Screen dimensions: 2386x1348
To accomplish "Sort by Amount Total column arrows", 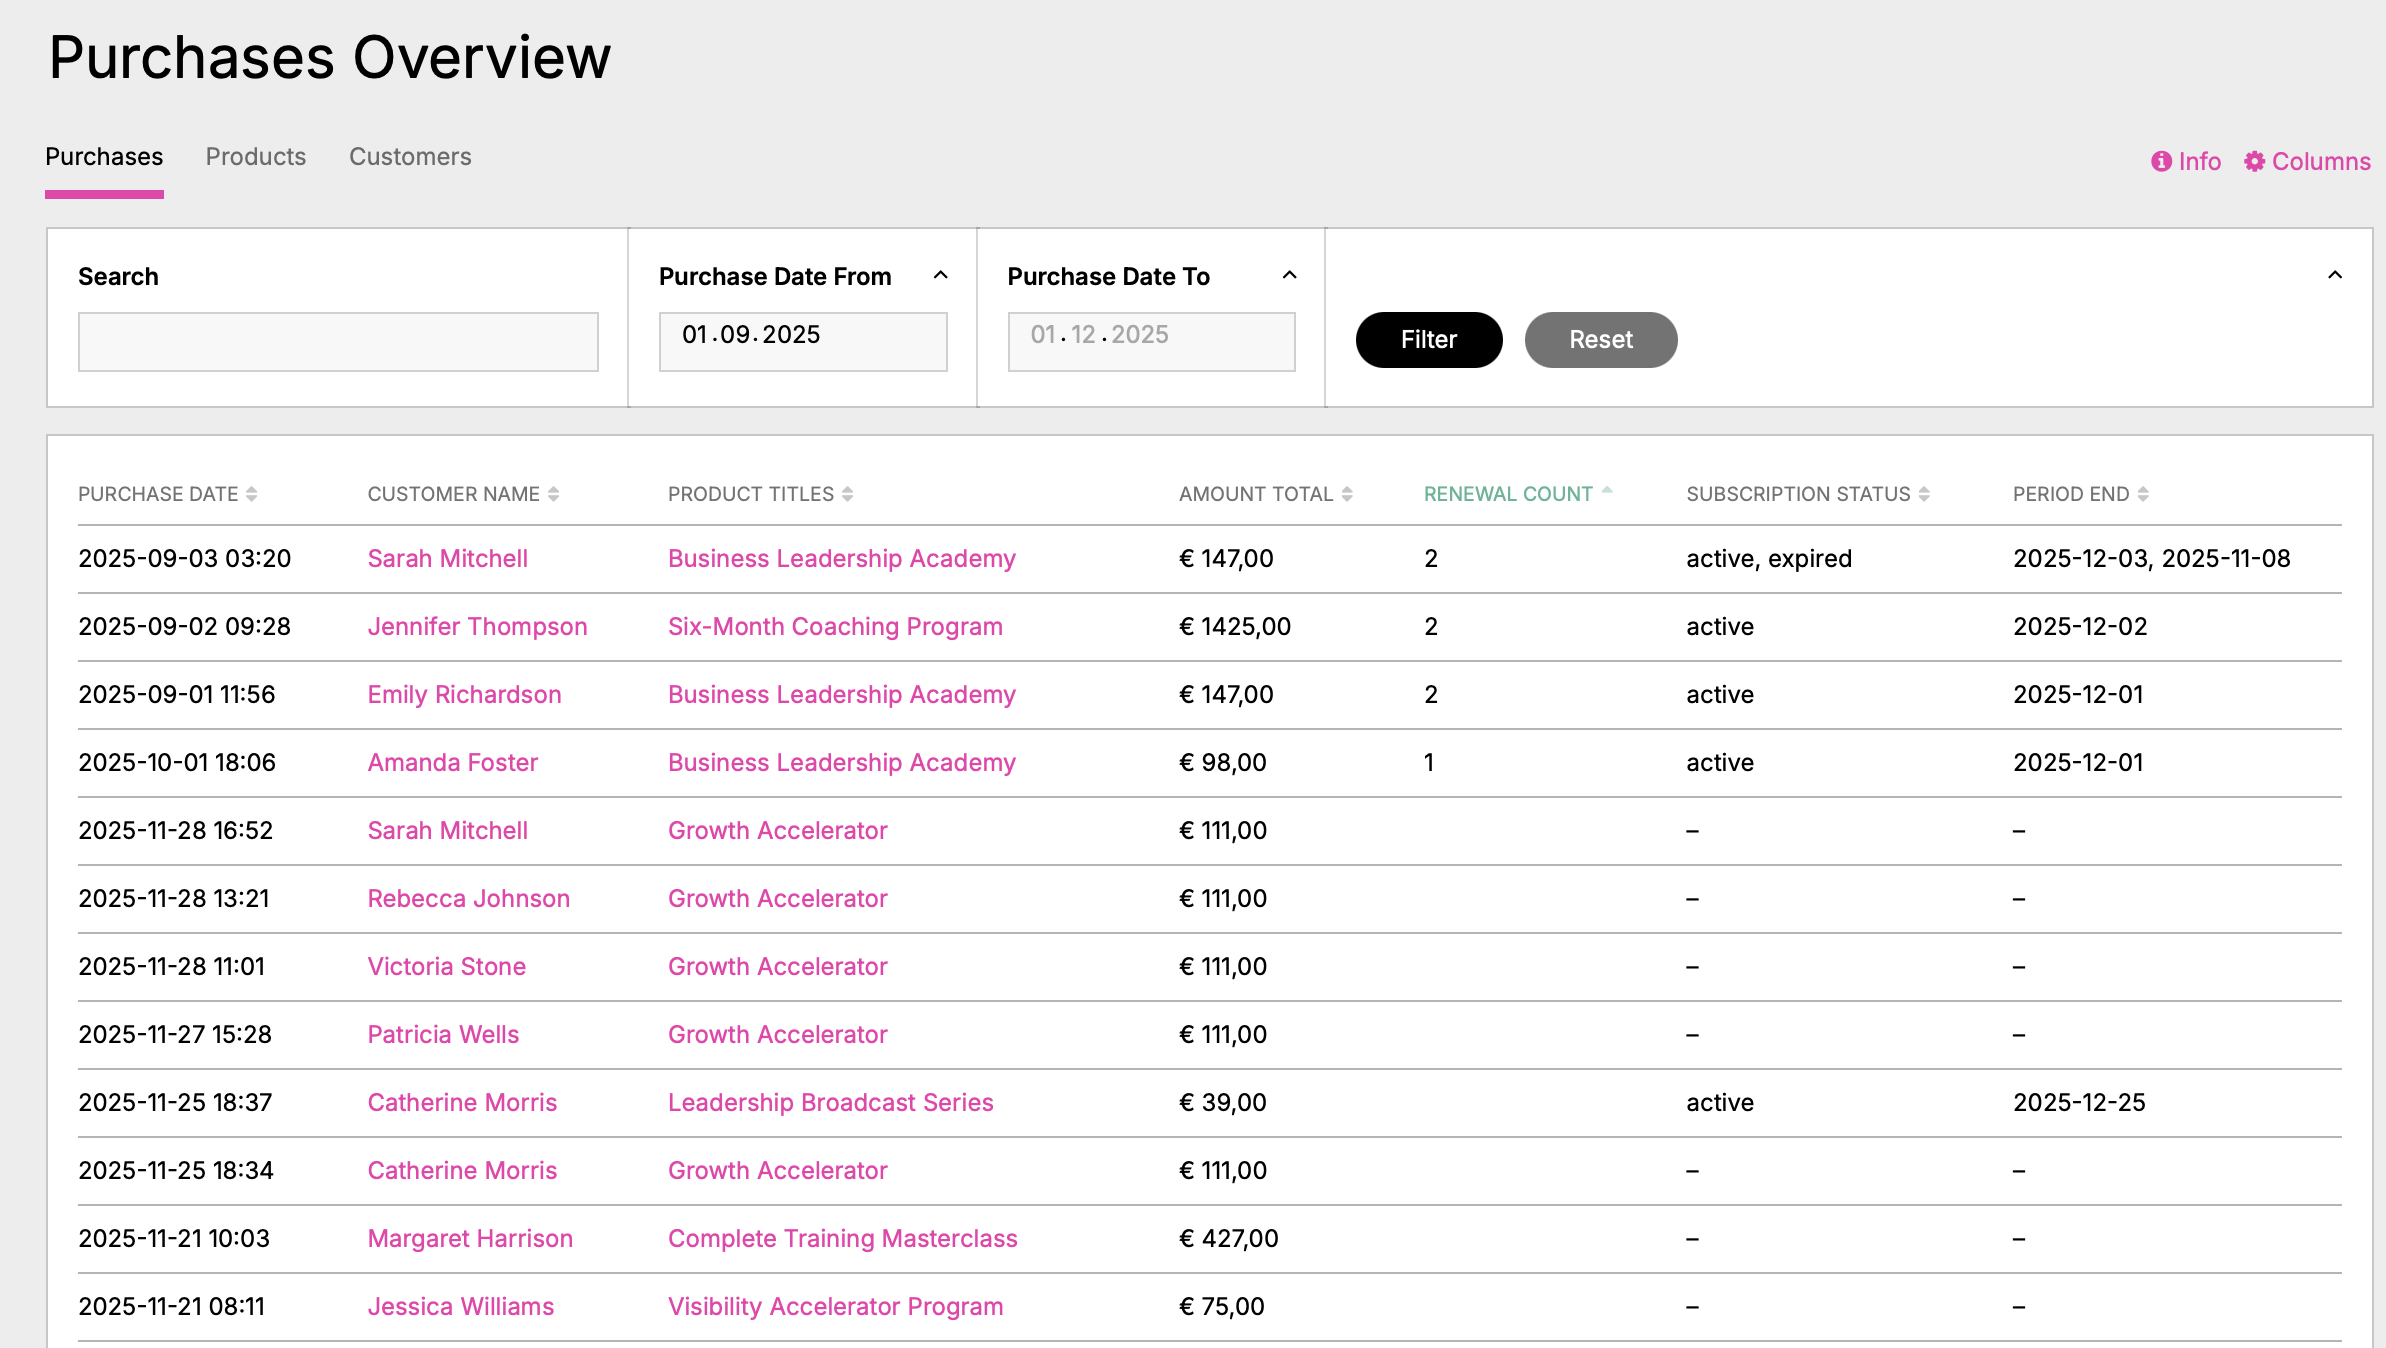I will pos(1347,494).
